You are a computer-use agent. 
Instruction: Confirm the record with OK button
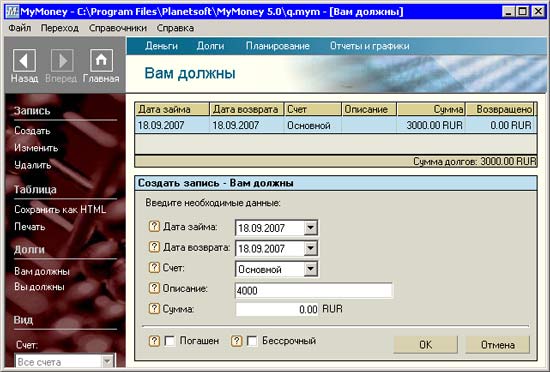tap(425, 345)
